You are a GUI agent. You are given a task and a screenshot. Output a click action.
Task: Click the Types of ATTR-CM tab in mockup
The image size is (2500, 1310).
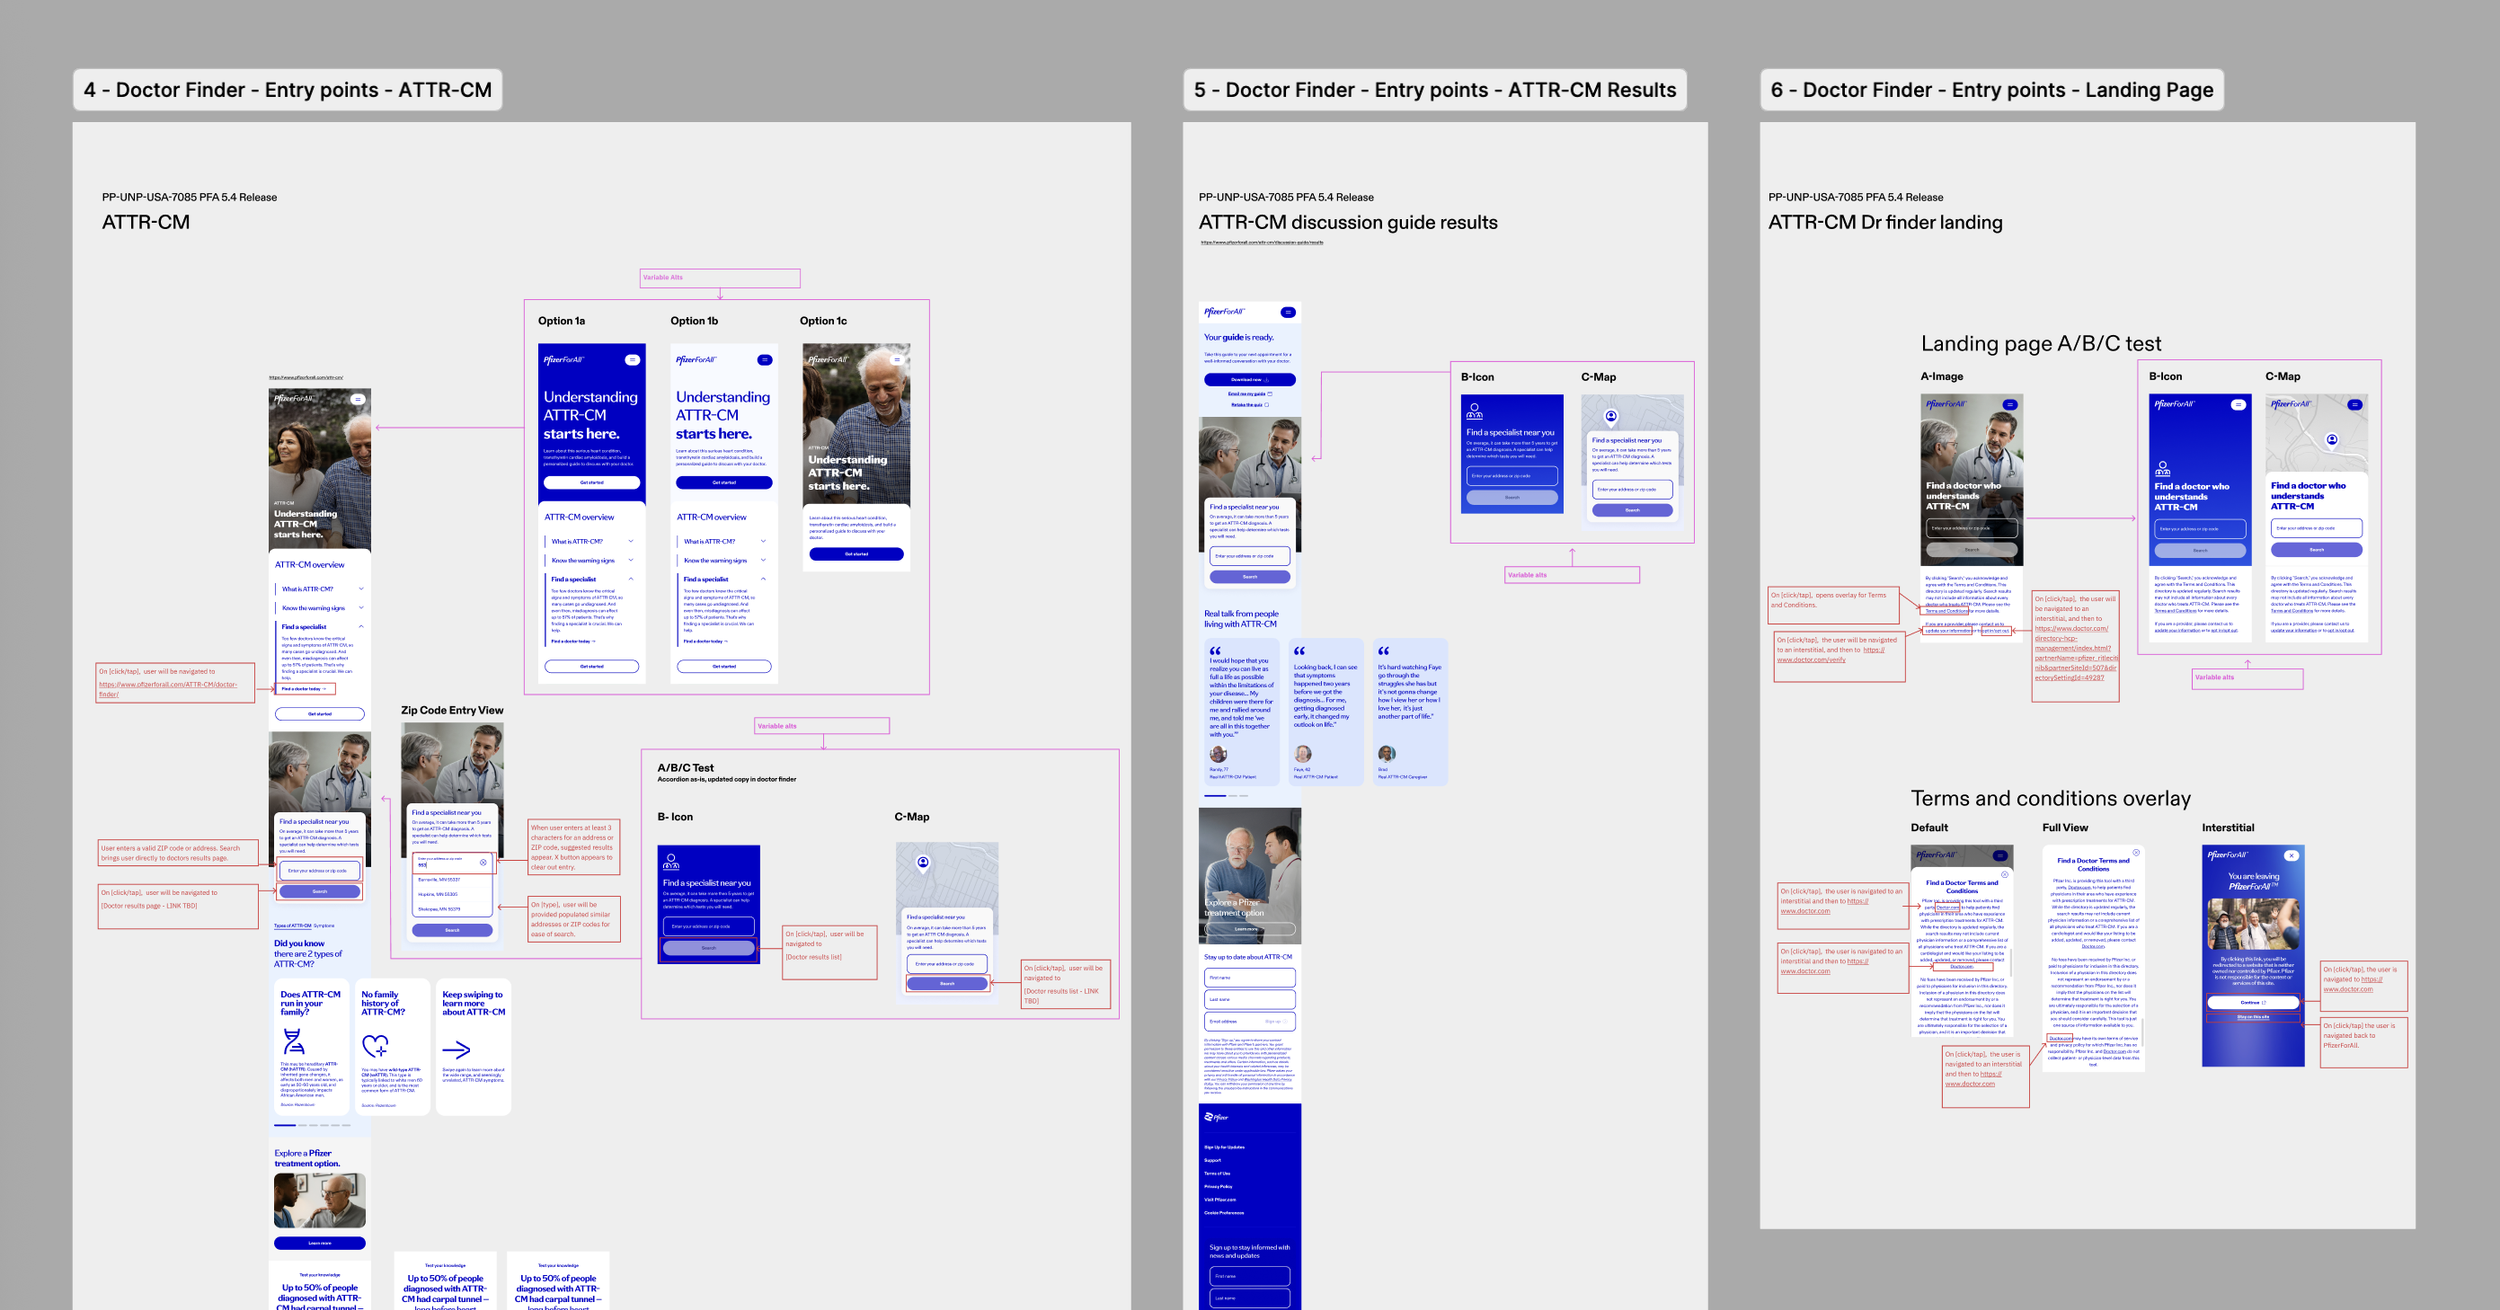click(292, 926)
